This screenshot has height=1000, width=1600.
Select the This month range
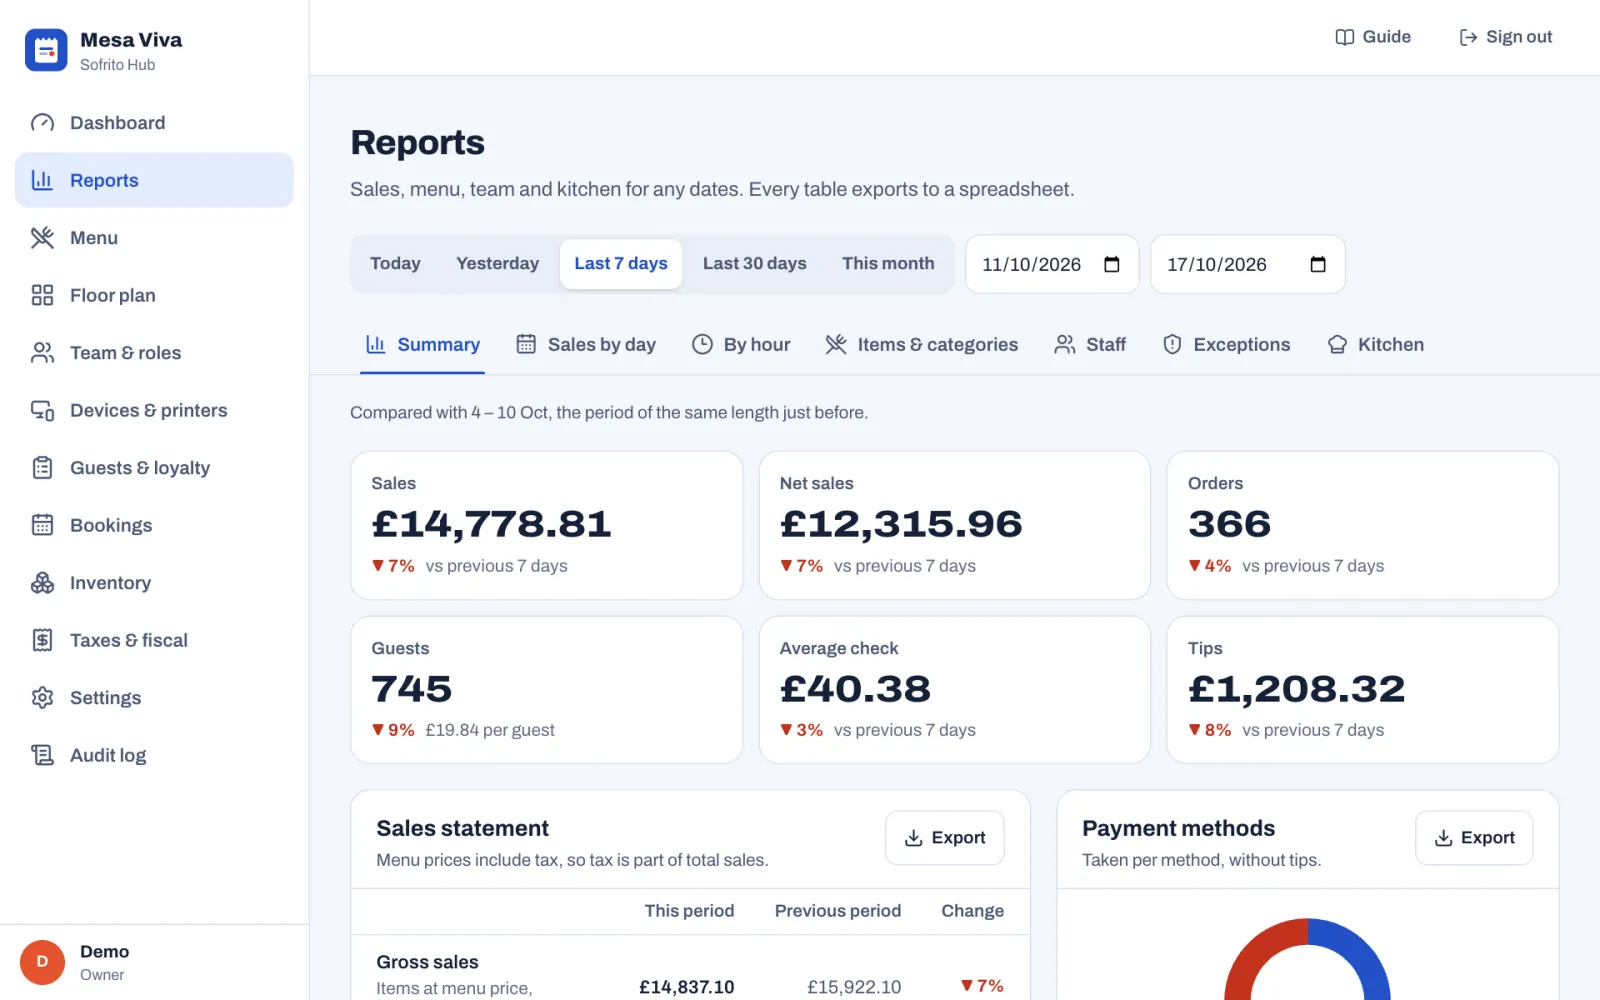(888, 264)
